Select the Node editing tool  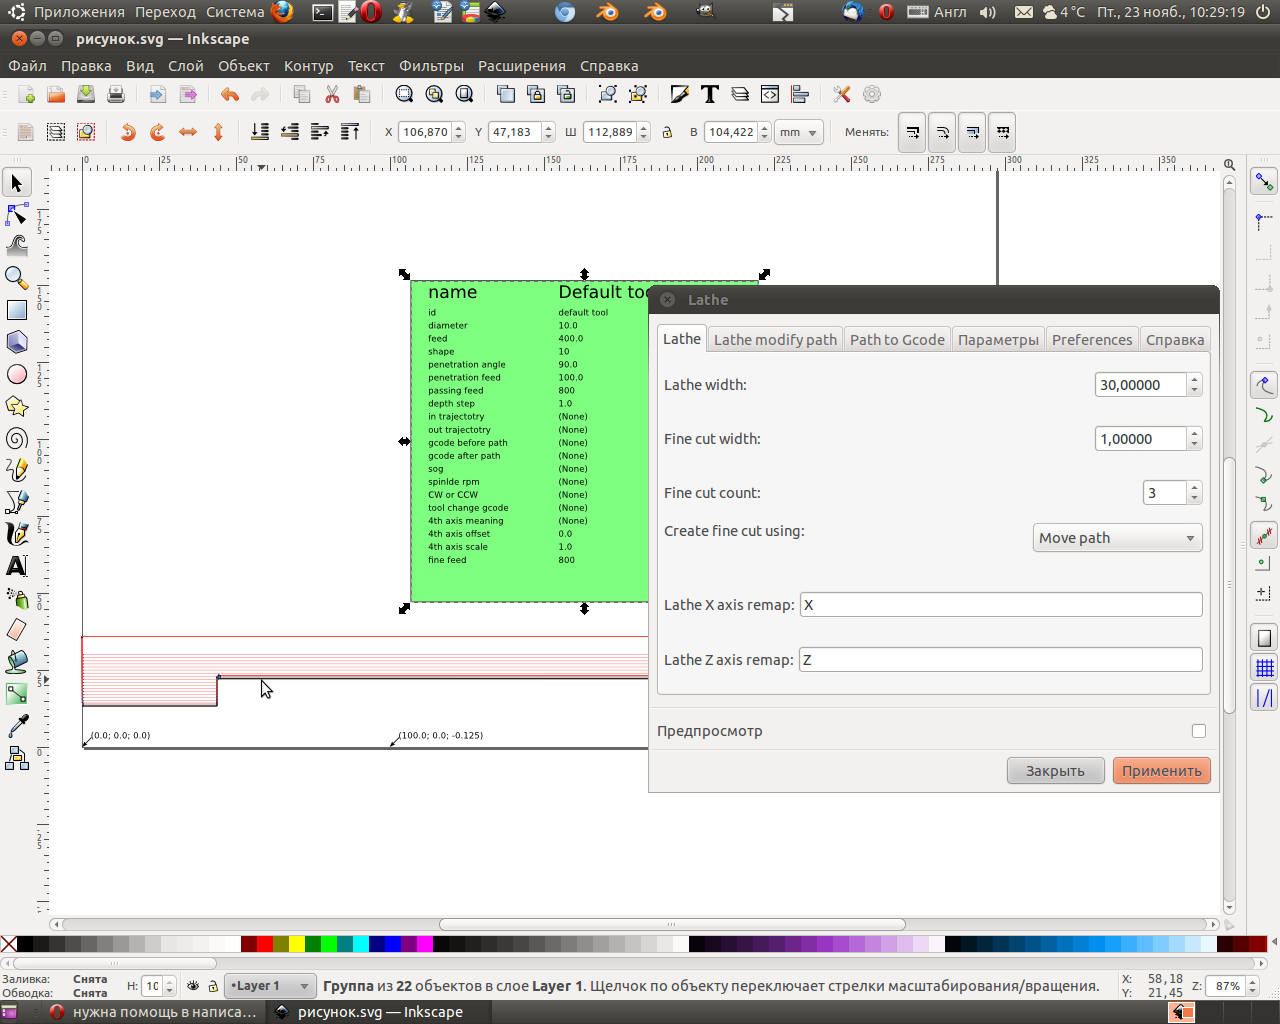[17, 214]
